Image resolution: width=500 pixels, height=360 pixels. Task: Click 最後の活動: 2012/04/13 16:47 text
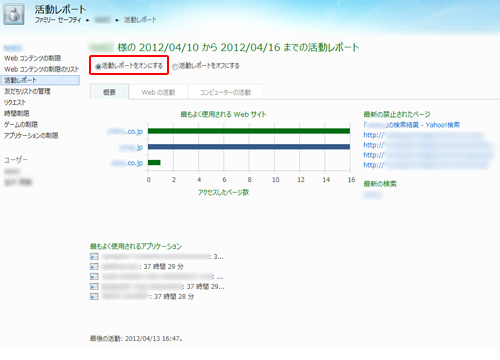[x=136, y=339]
